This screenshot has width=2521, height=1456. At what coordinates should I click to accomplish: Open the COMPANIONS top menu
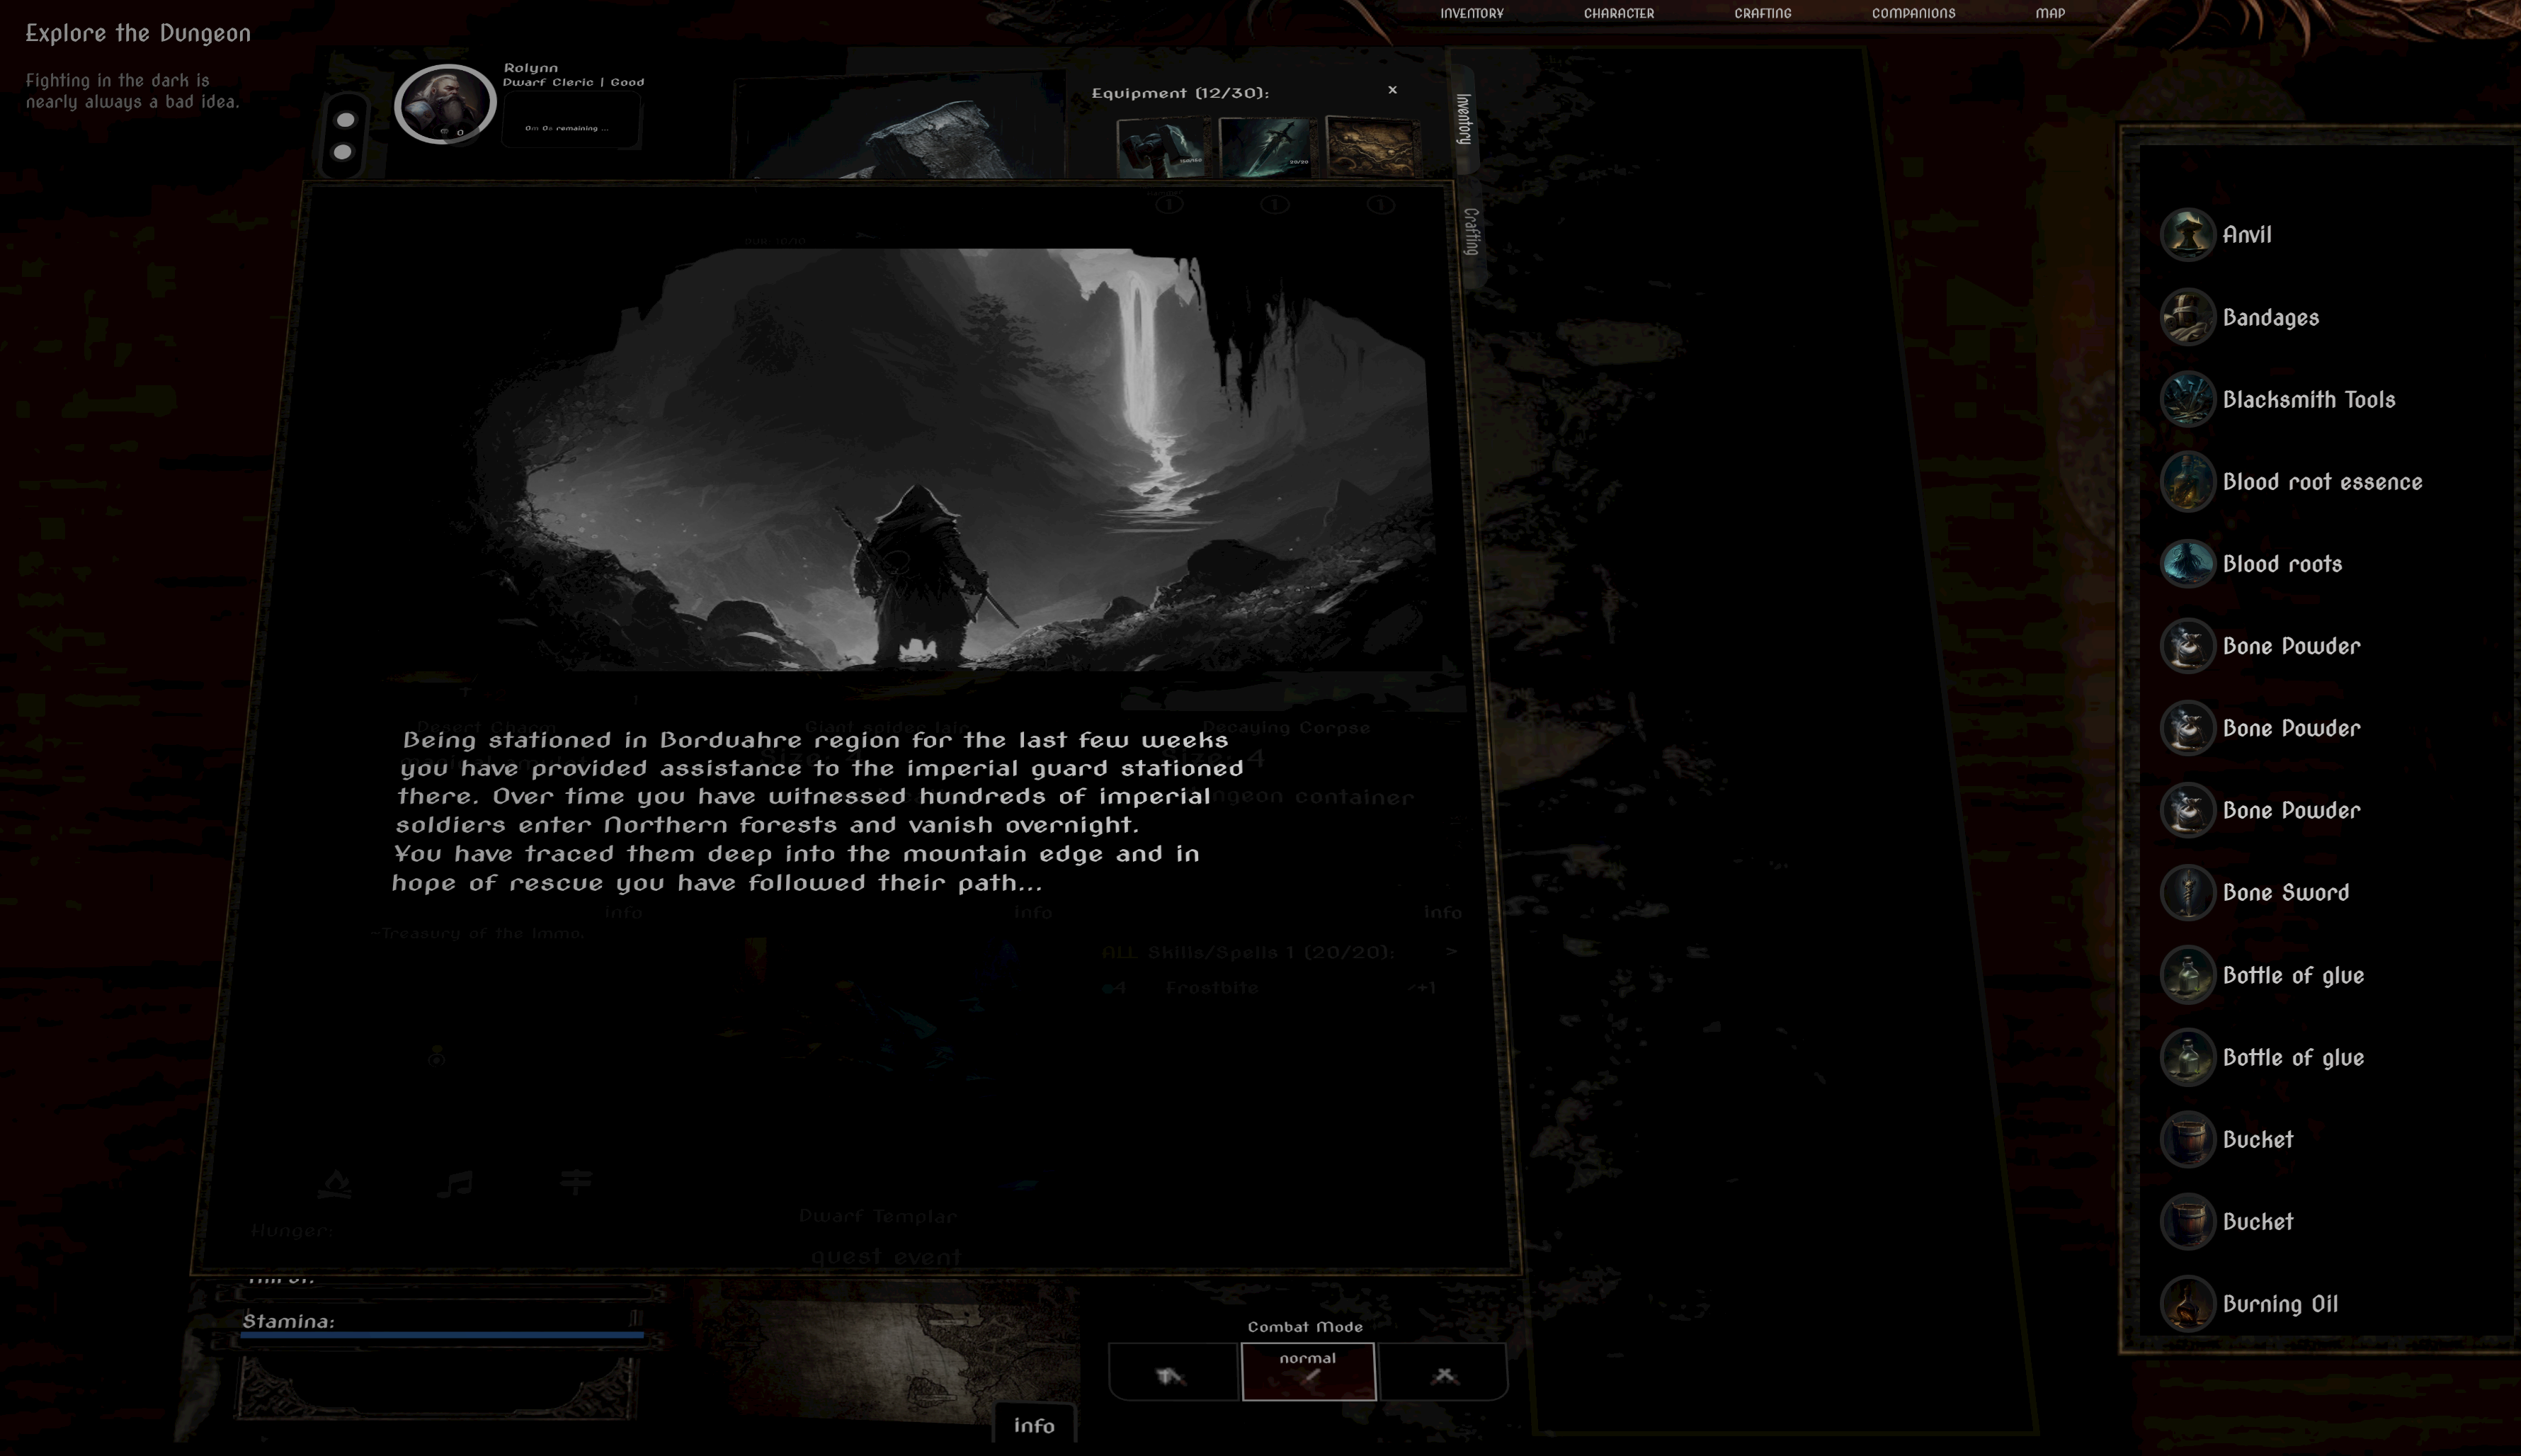point(1913,13)
